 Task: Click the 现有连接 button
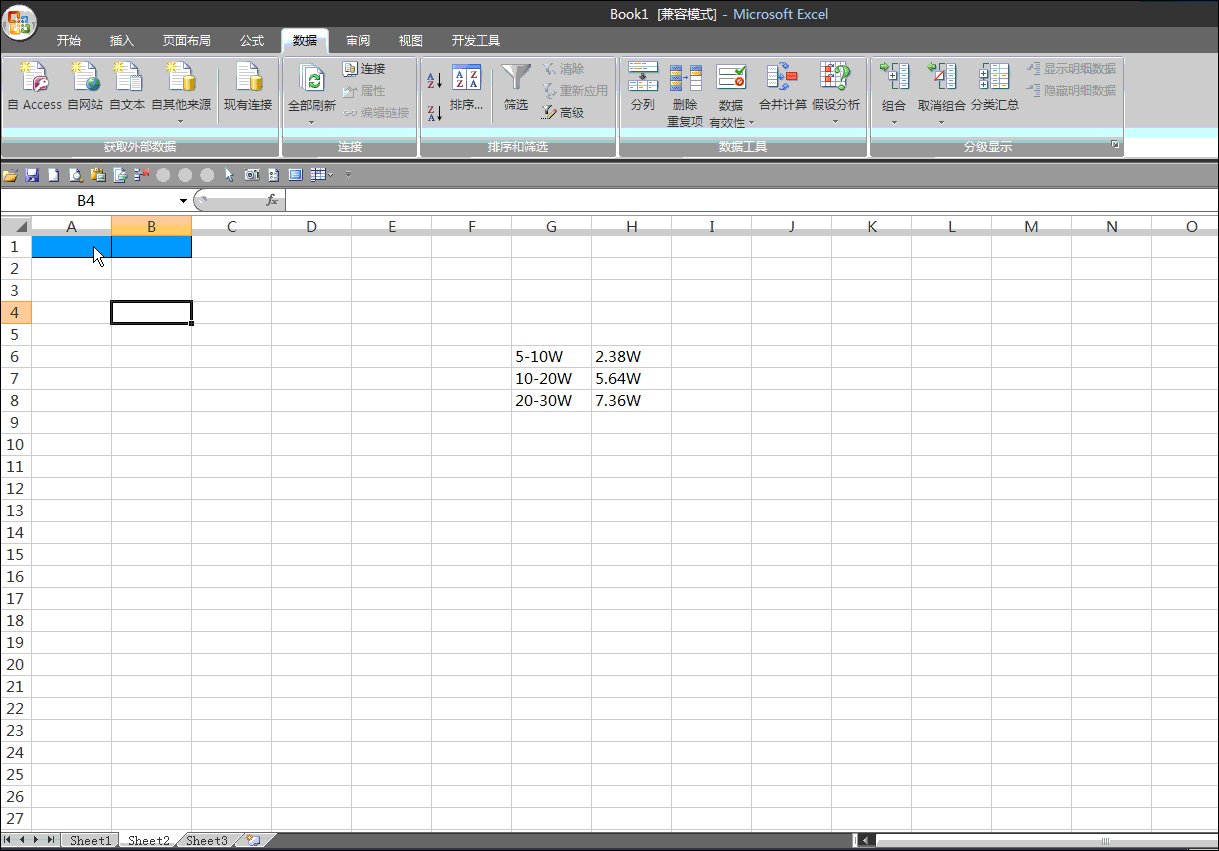247,86
